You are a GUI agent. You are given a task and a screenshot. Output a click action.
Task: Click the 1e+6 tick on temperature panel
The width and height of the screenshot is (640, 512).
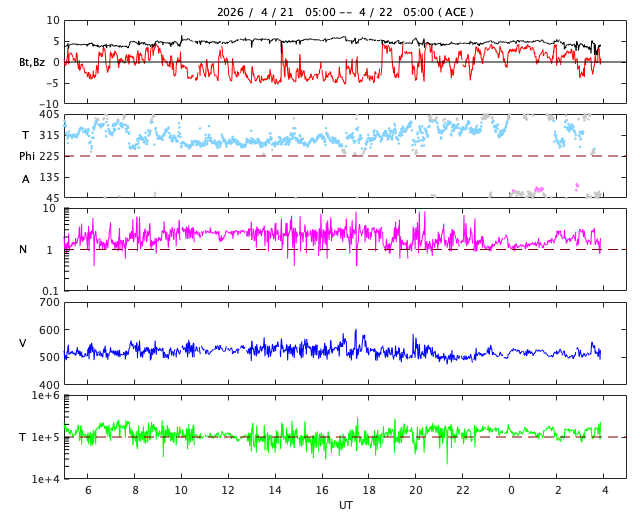pos(46,396)
